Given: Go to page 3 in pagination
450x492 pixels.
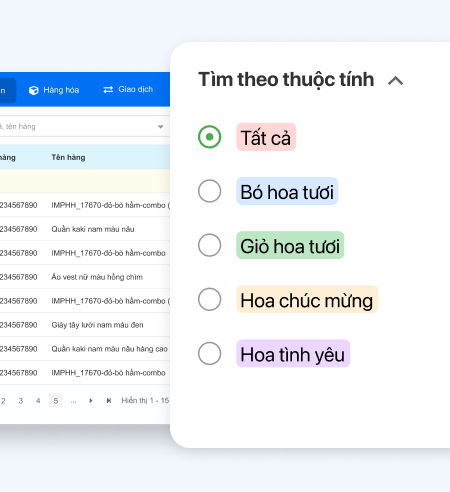Looking at the screenshot, I should point(21,401).
